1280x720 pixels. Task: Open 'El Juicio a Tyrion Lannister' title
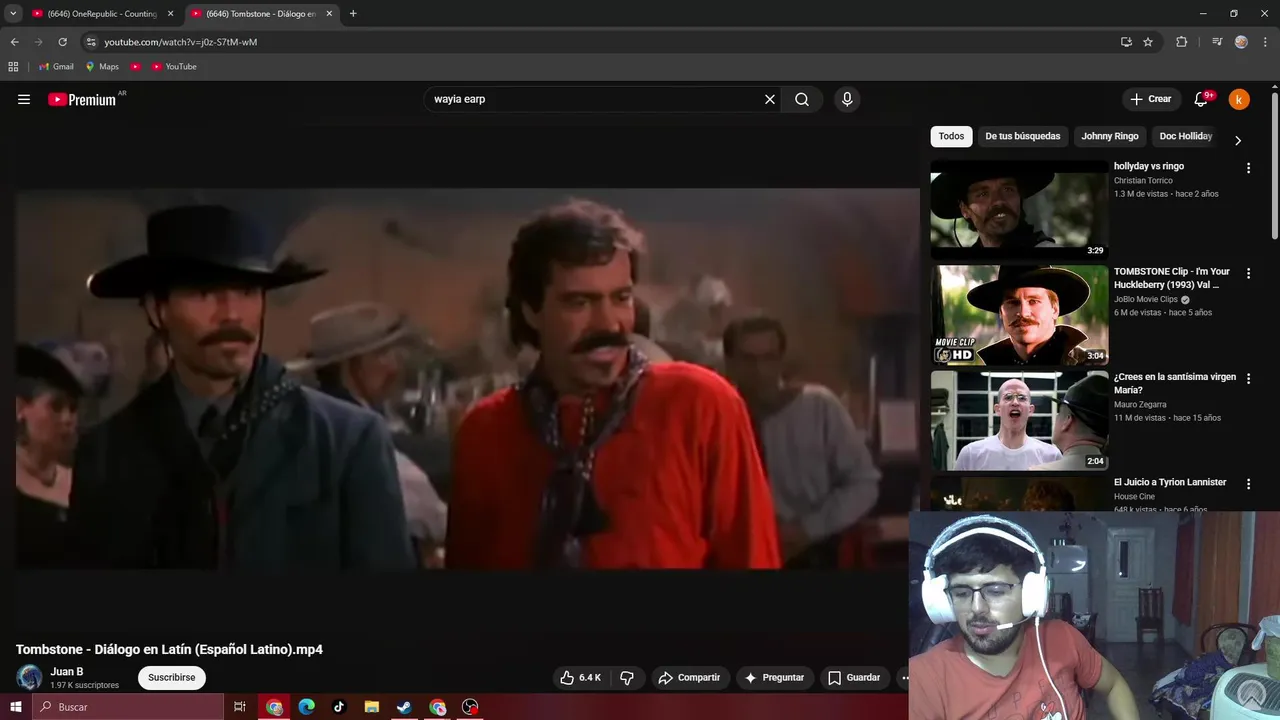tap(1170, 482)
